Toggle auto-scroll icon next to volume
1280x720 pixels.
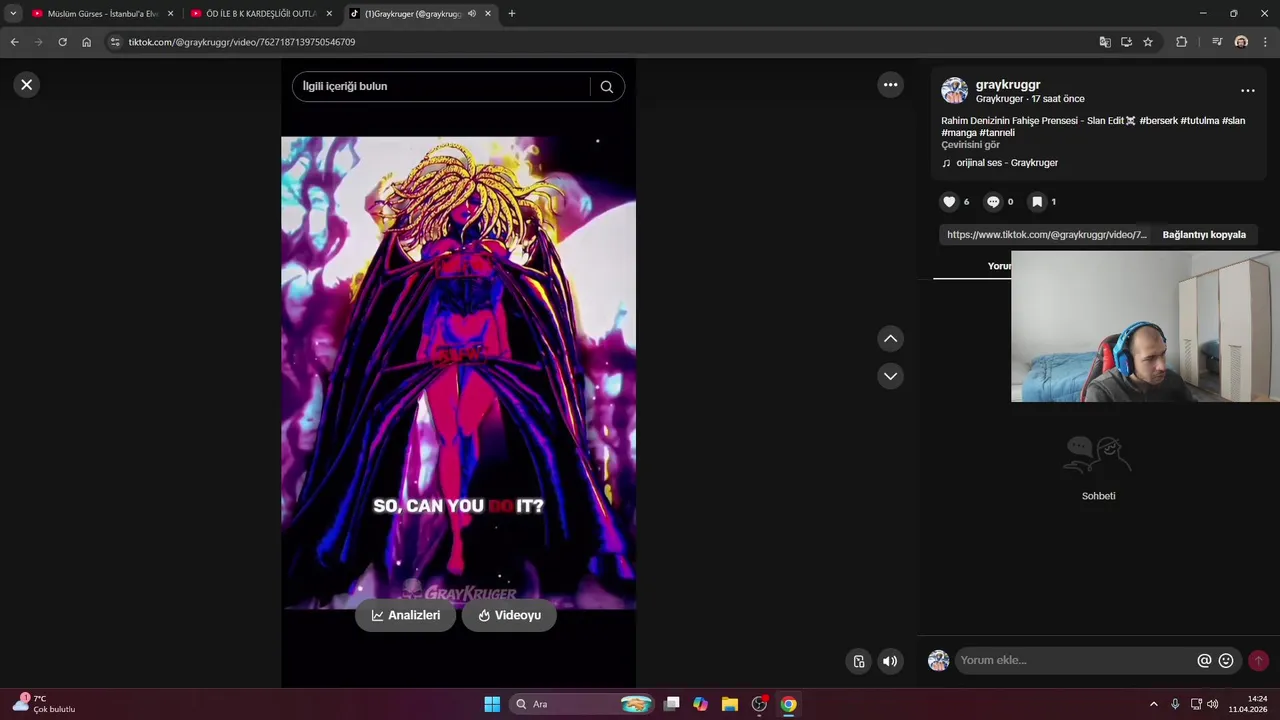click(x=859, y=661)
